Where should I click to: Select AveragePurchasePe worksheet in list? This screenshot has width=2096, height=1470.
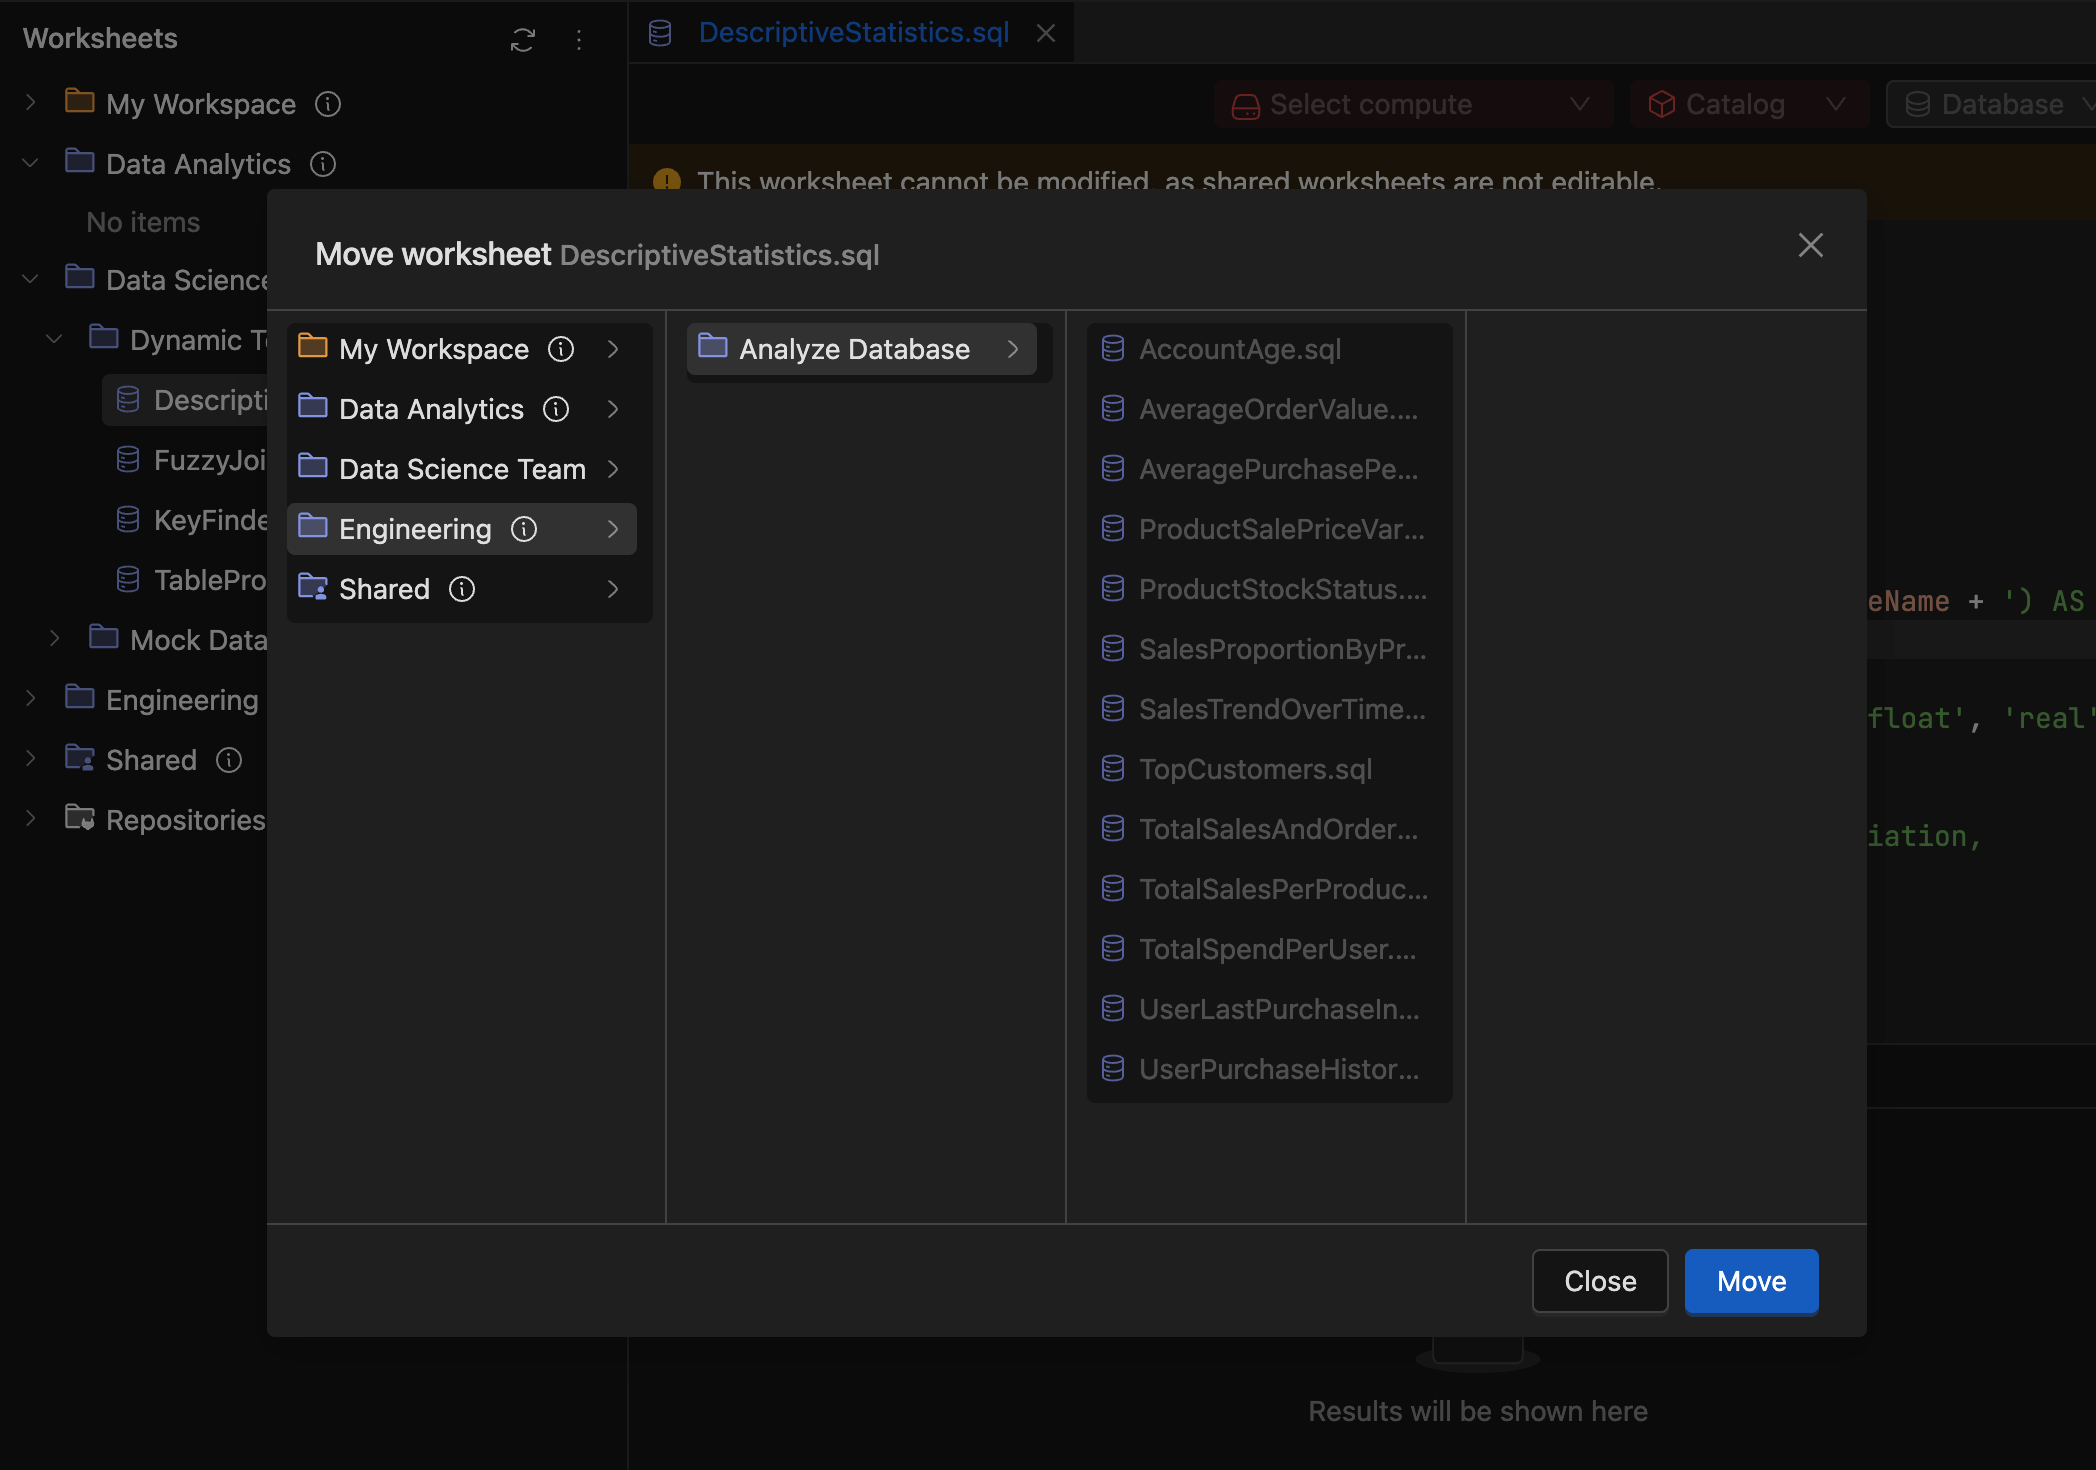click(1262, 469)
